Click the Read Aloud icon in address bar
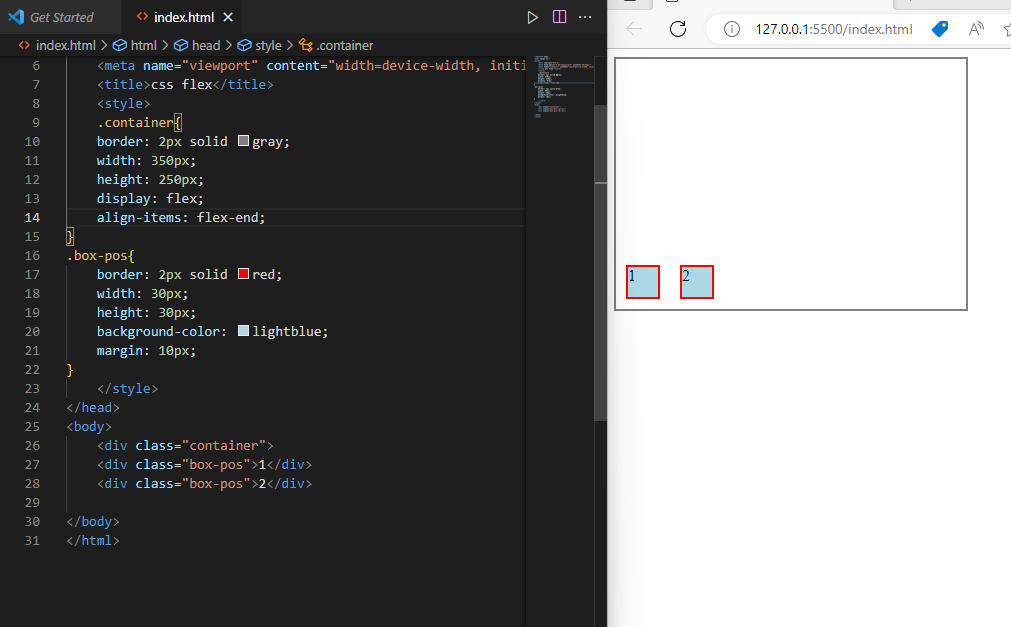 coord(976,29)
